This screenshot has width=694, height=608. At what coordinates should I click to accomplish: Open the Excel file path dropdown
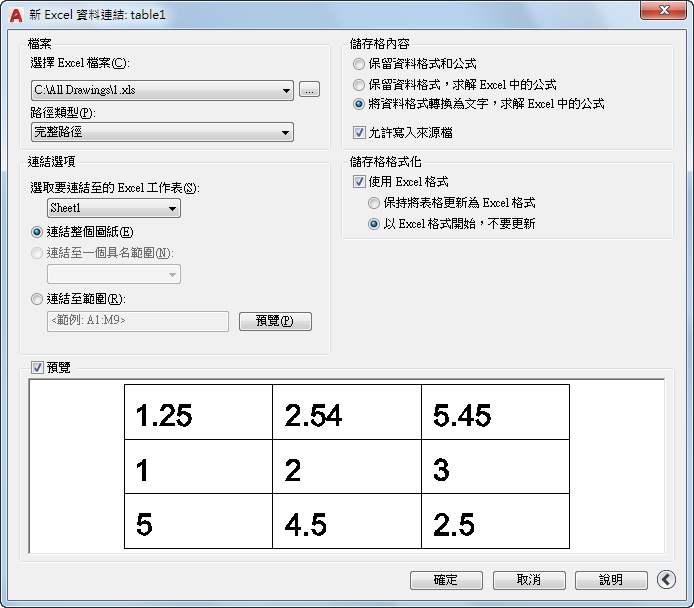(162, 90)
